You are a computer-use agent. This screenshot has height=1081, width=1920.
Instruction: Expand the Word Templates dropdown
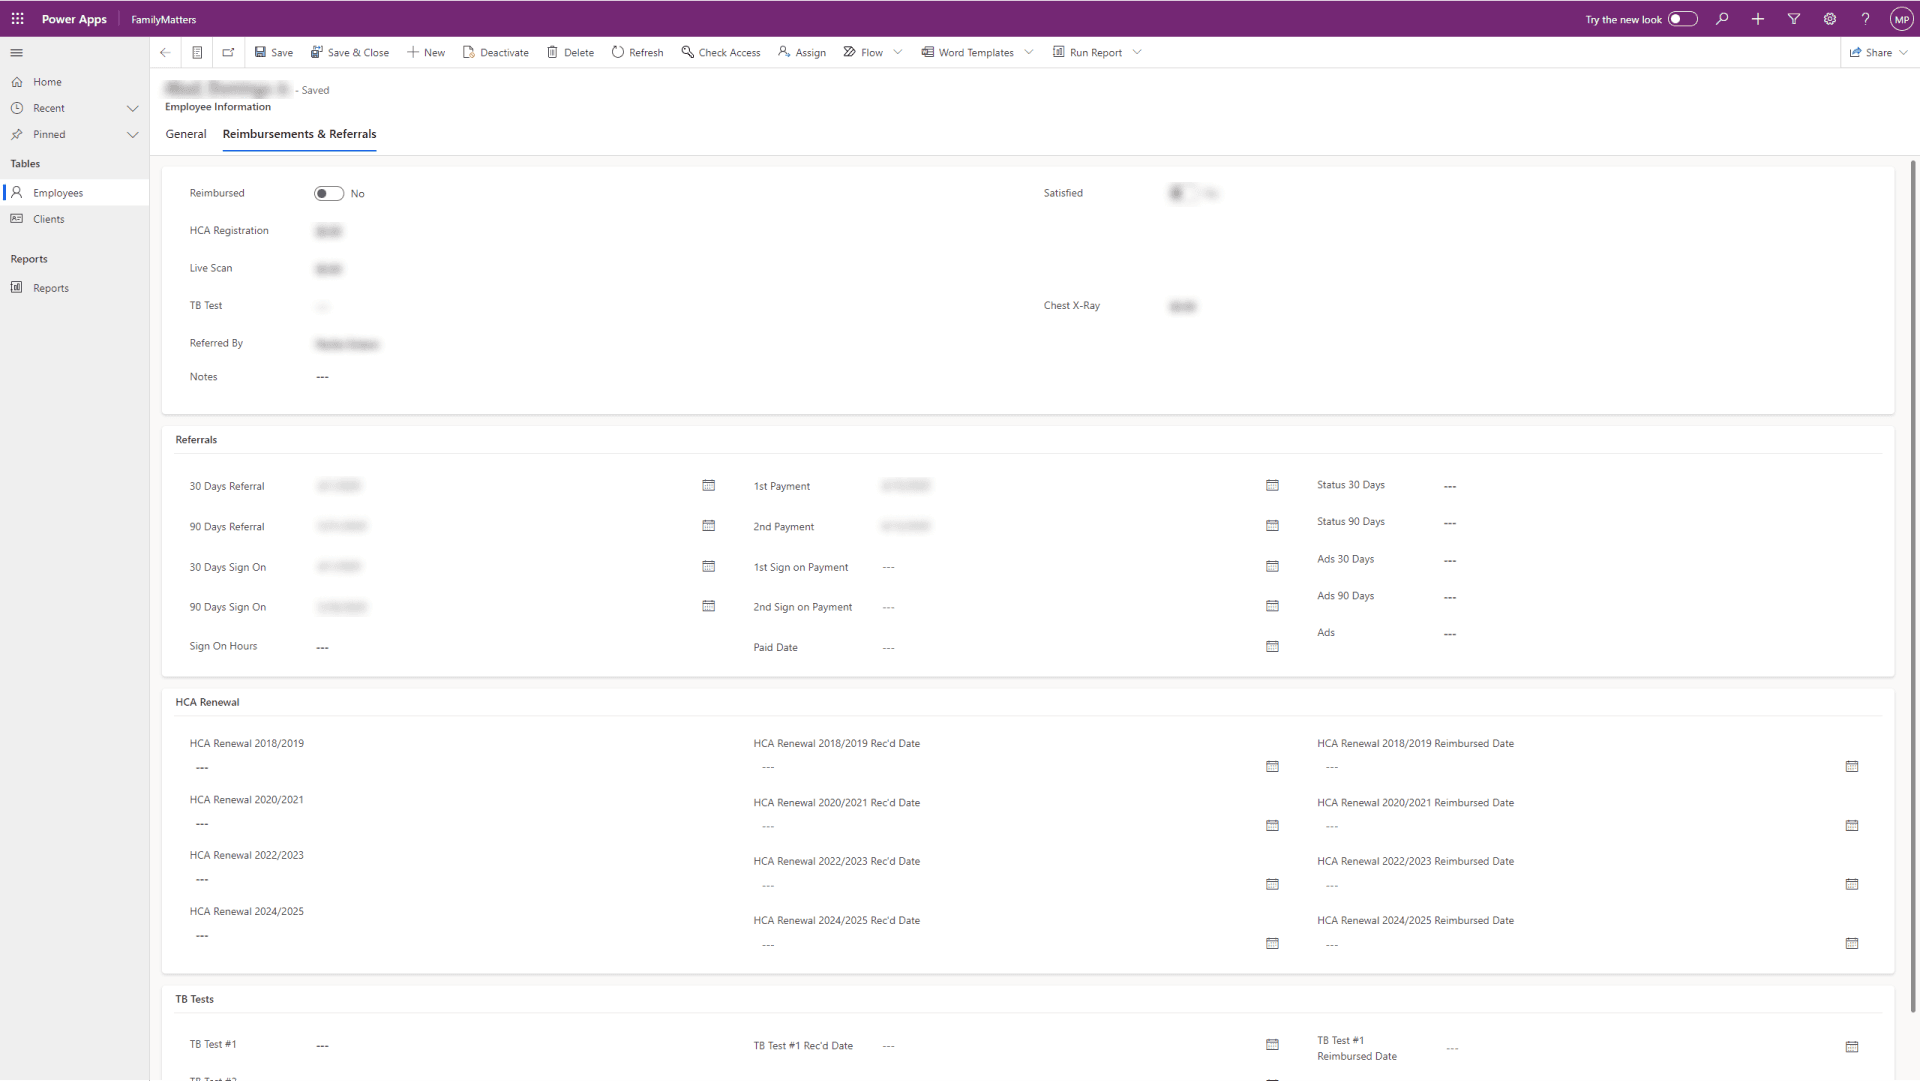[1030, 52]
